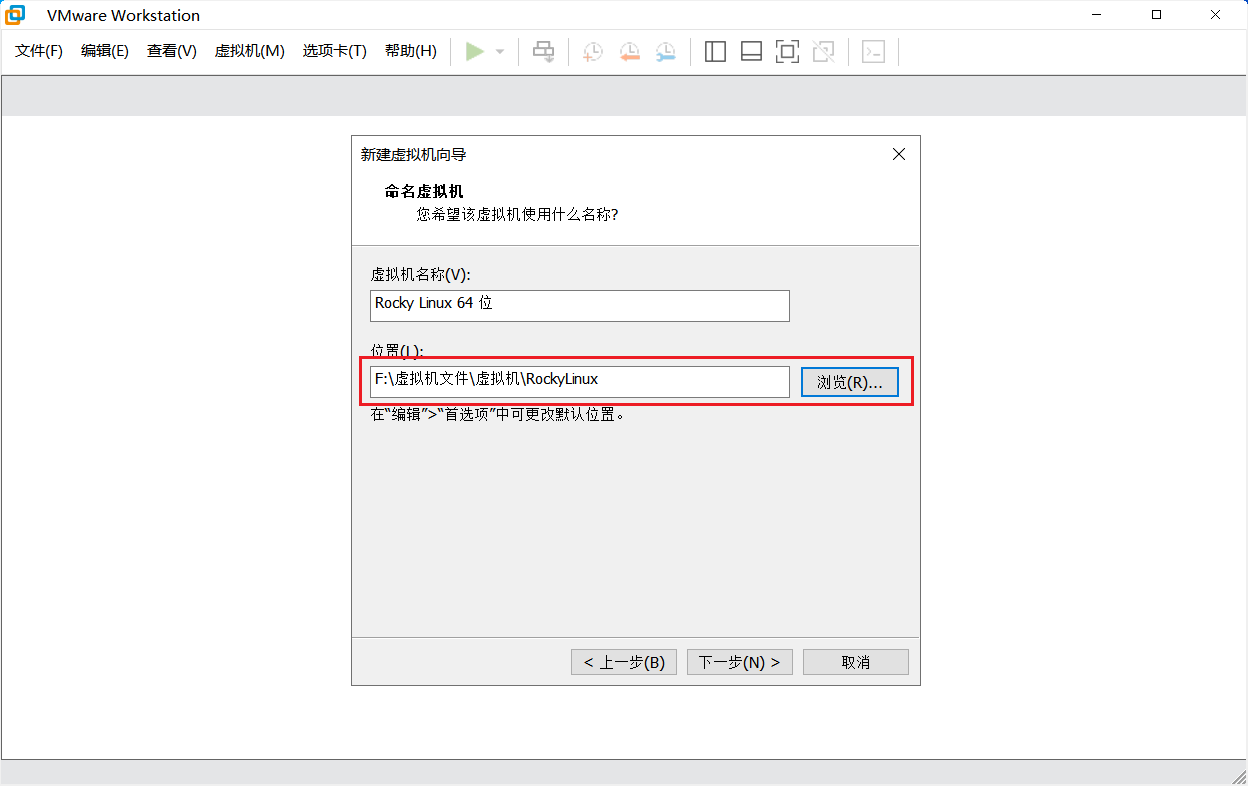Click the Unity mode toolbar icon

tap(823, 52)
